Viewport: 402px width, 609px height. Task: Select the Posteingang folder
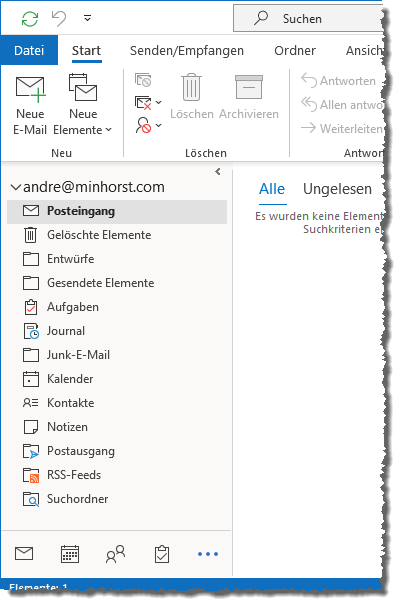(x=117, y=212)
